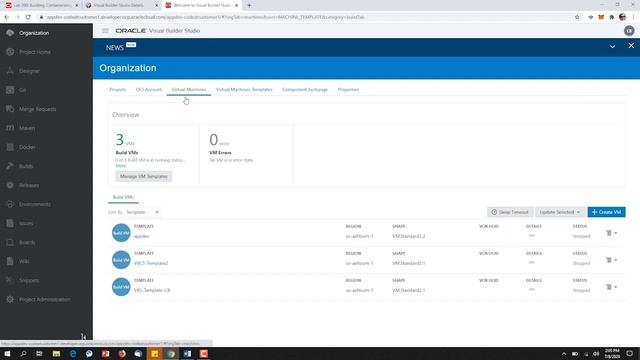Open the notification center in taskbar

point(630,353)
